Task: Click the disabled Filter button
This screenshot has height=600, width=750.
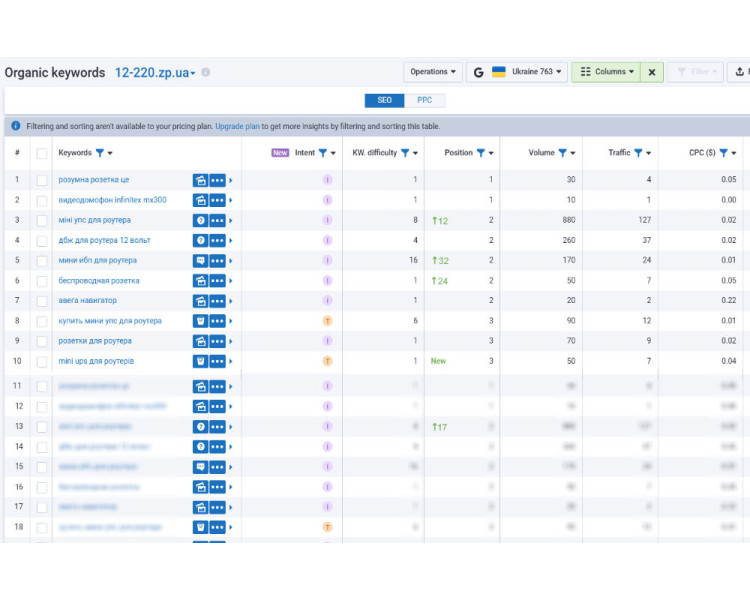Action: 697,72
